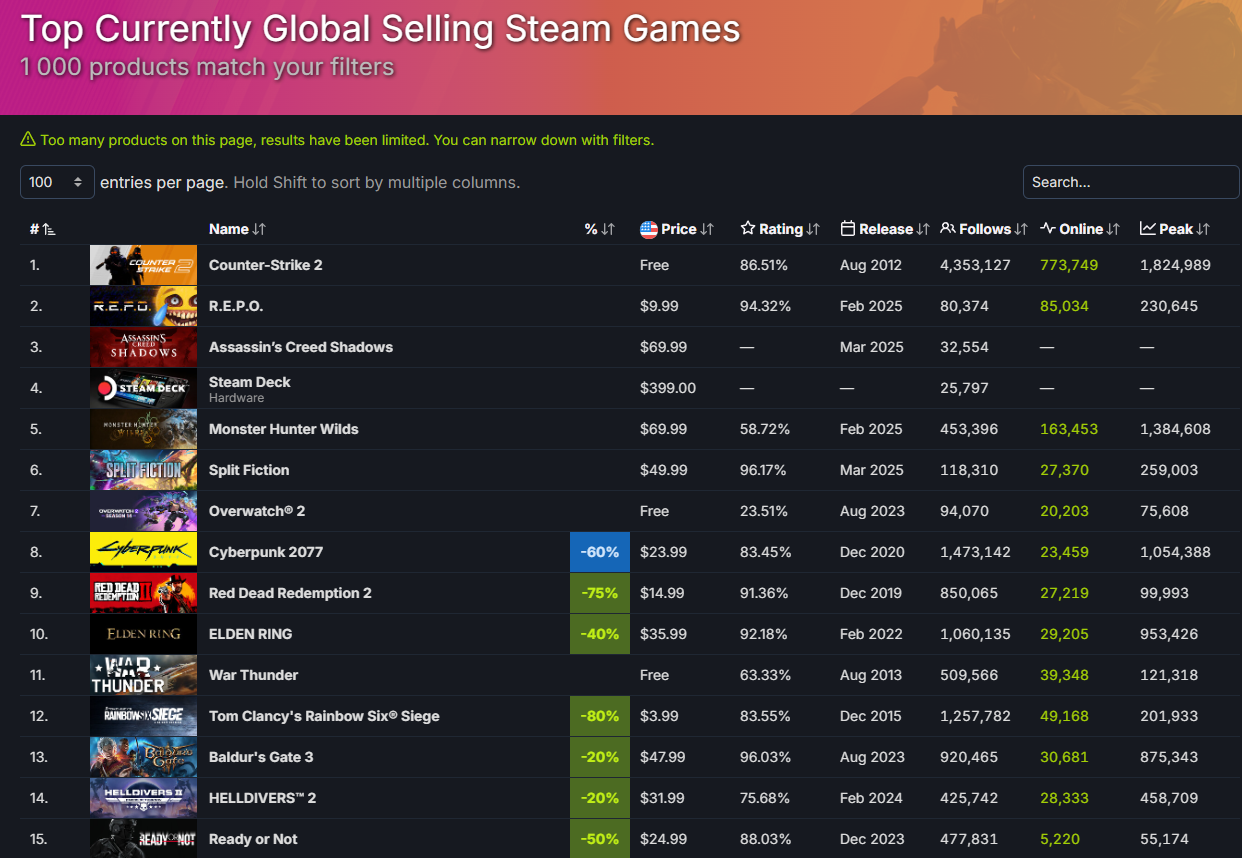Open the entries per page dropdown

coord(57,182)
